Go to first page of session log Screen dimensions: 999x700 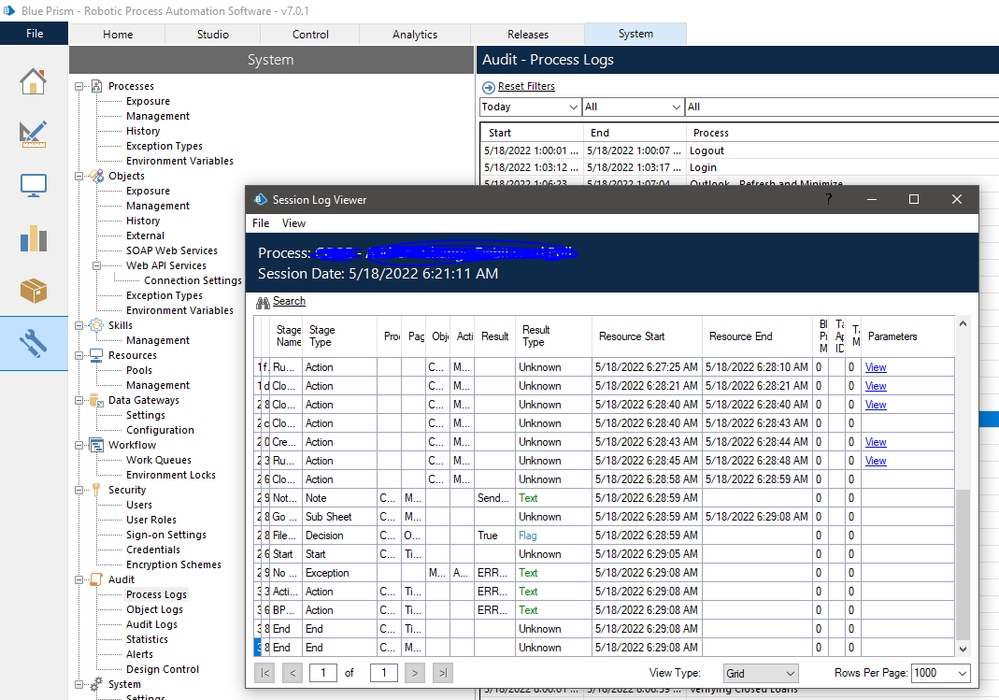click(264, 673)
